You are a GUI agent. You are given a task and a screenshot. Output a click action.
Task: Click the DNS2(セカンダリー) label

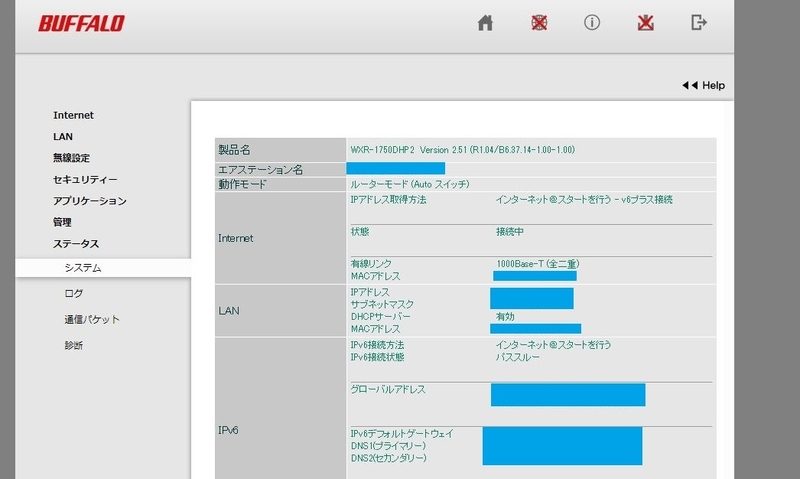click(x=389, y=458)
